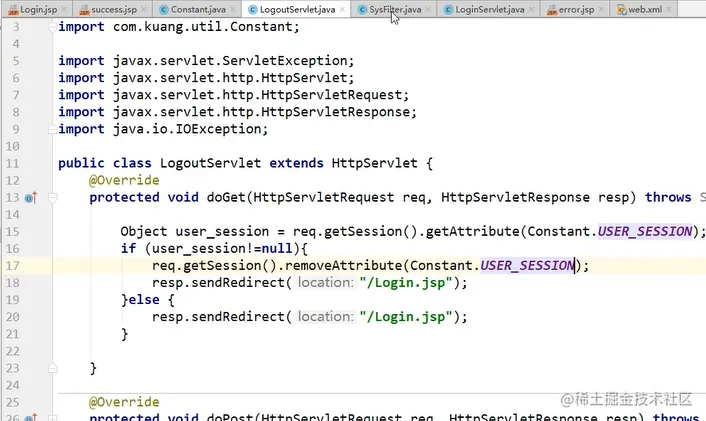Click the LoginServlet.java class icon in tab
This screenshot has height=421, width=706.
pos(448,9)
